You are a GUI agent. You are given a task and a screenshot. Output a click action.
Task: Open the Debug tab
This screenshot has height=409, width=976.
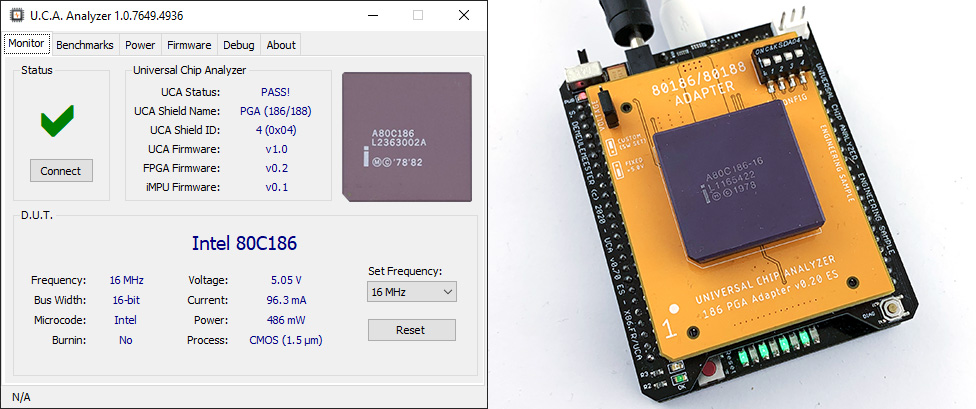(238, 45)
